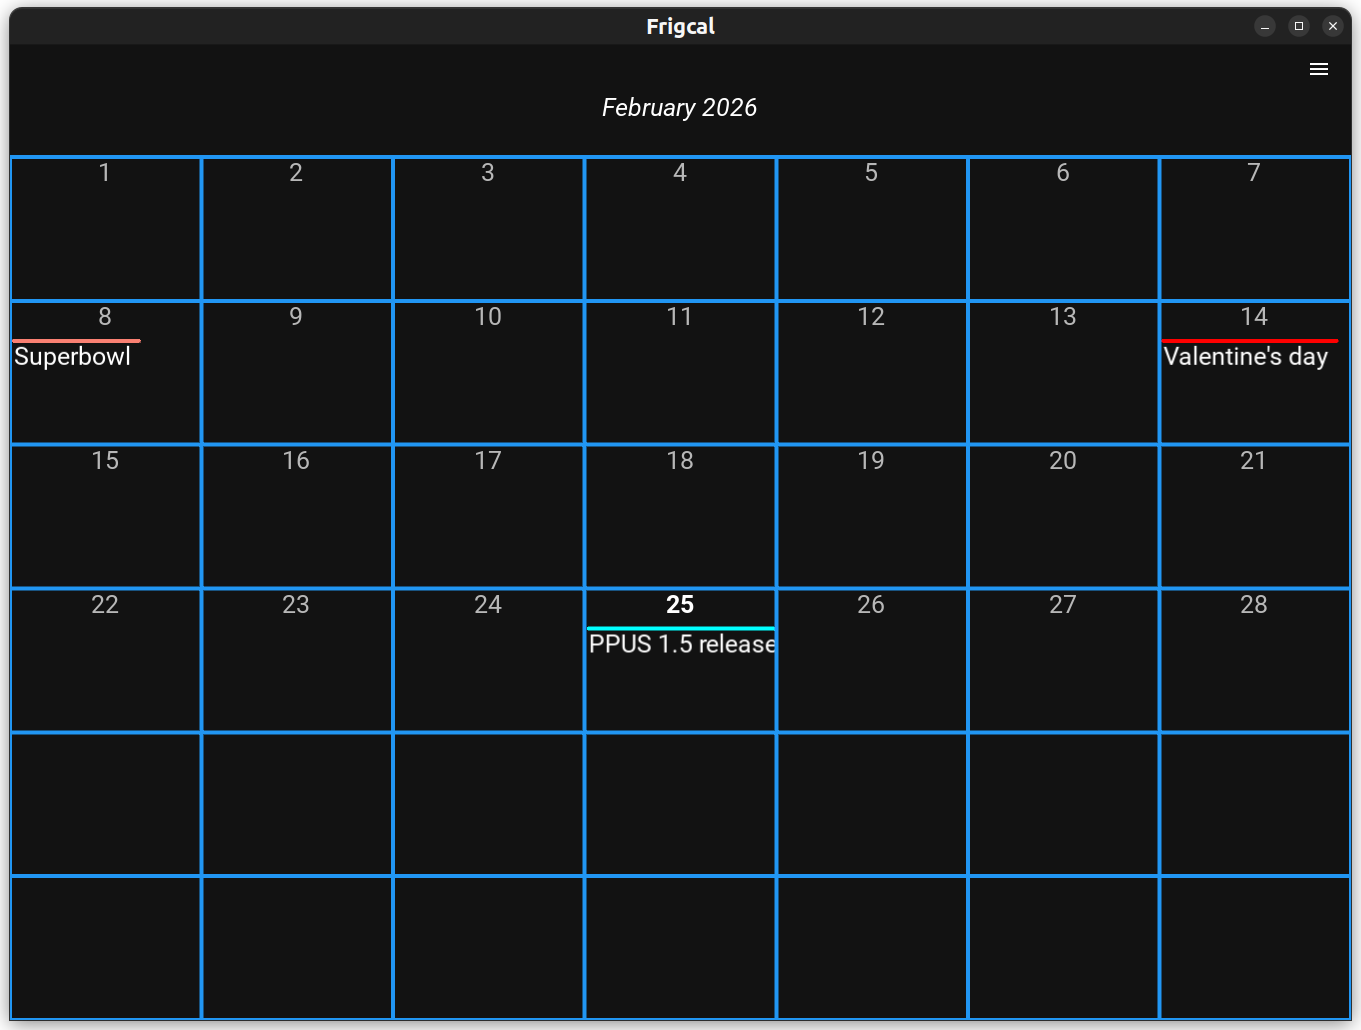Select day 1 cell

coord(105,229)
